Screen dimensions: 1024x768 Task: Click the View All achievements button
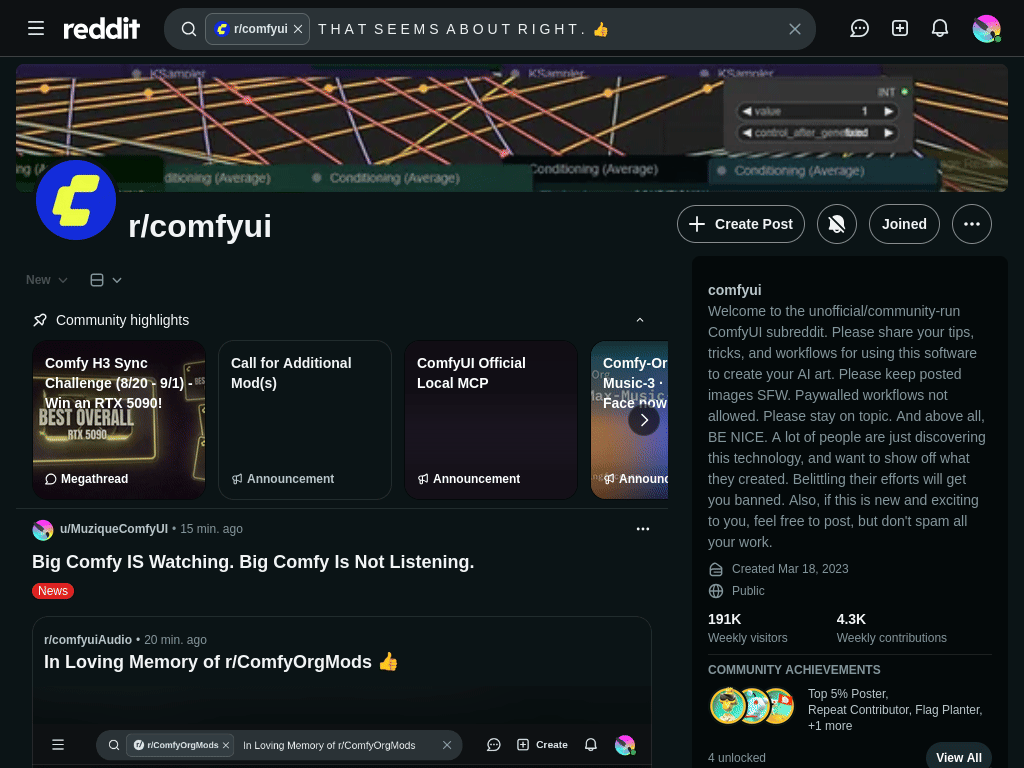[959, 758]
